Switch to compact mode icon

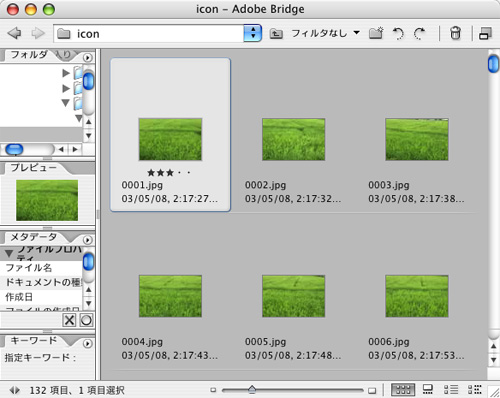485,33
